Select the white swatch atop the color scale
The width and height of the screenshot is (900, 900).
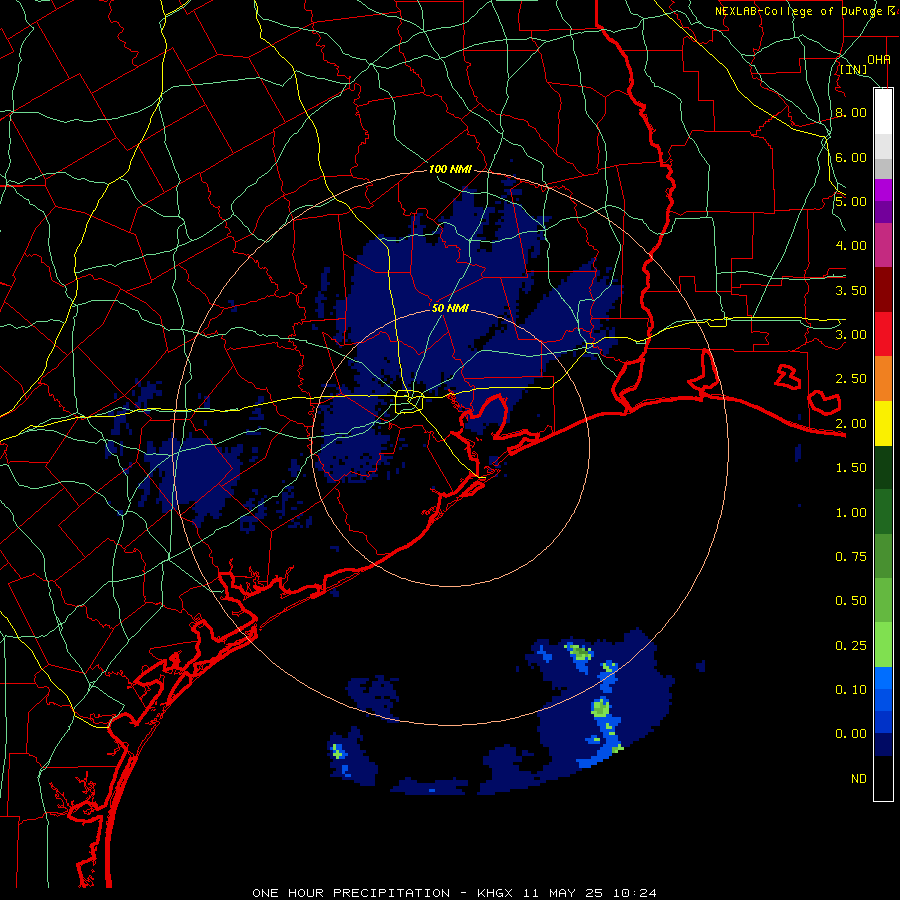pos(883,112)
